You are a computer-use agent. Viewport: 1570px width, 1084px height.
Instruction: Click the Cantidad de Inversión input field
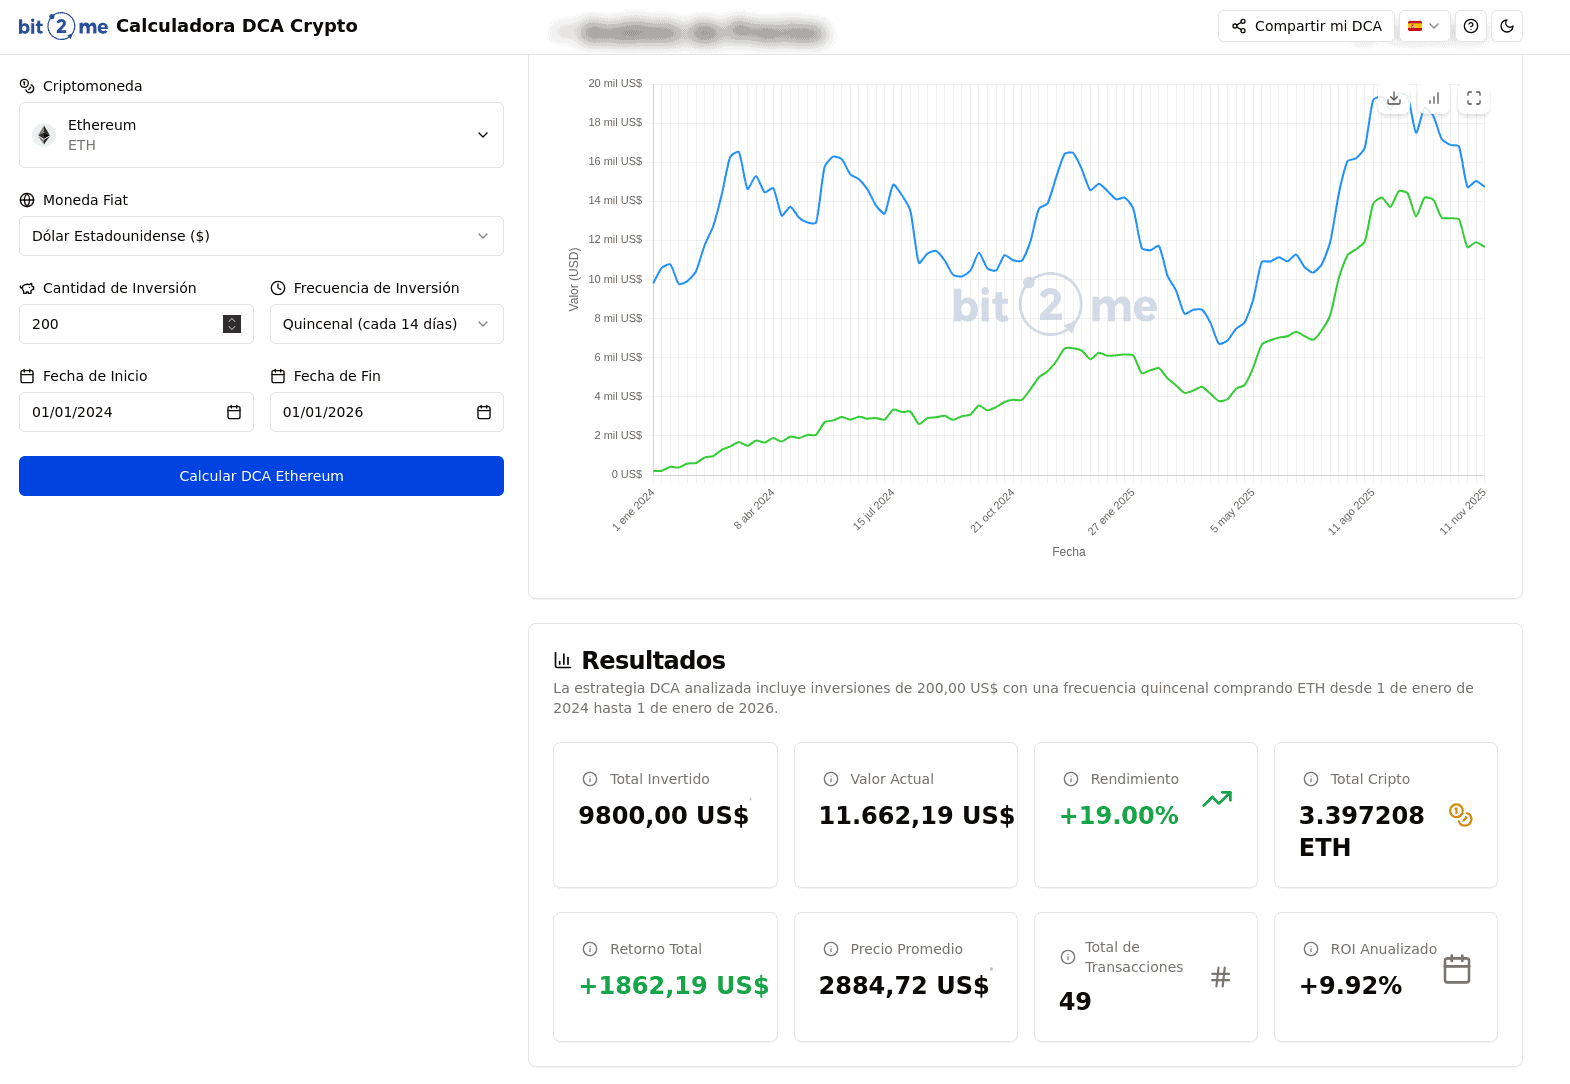[x=120, y=324]
